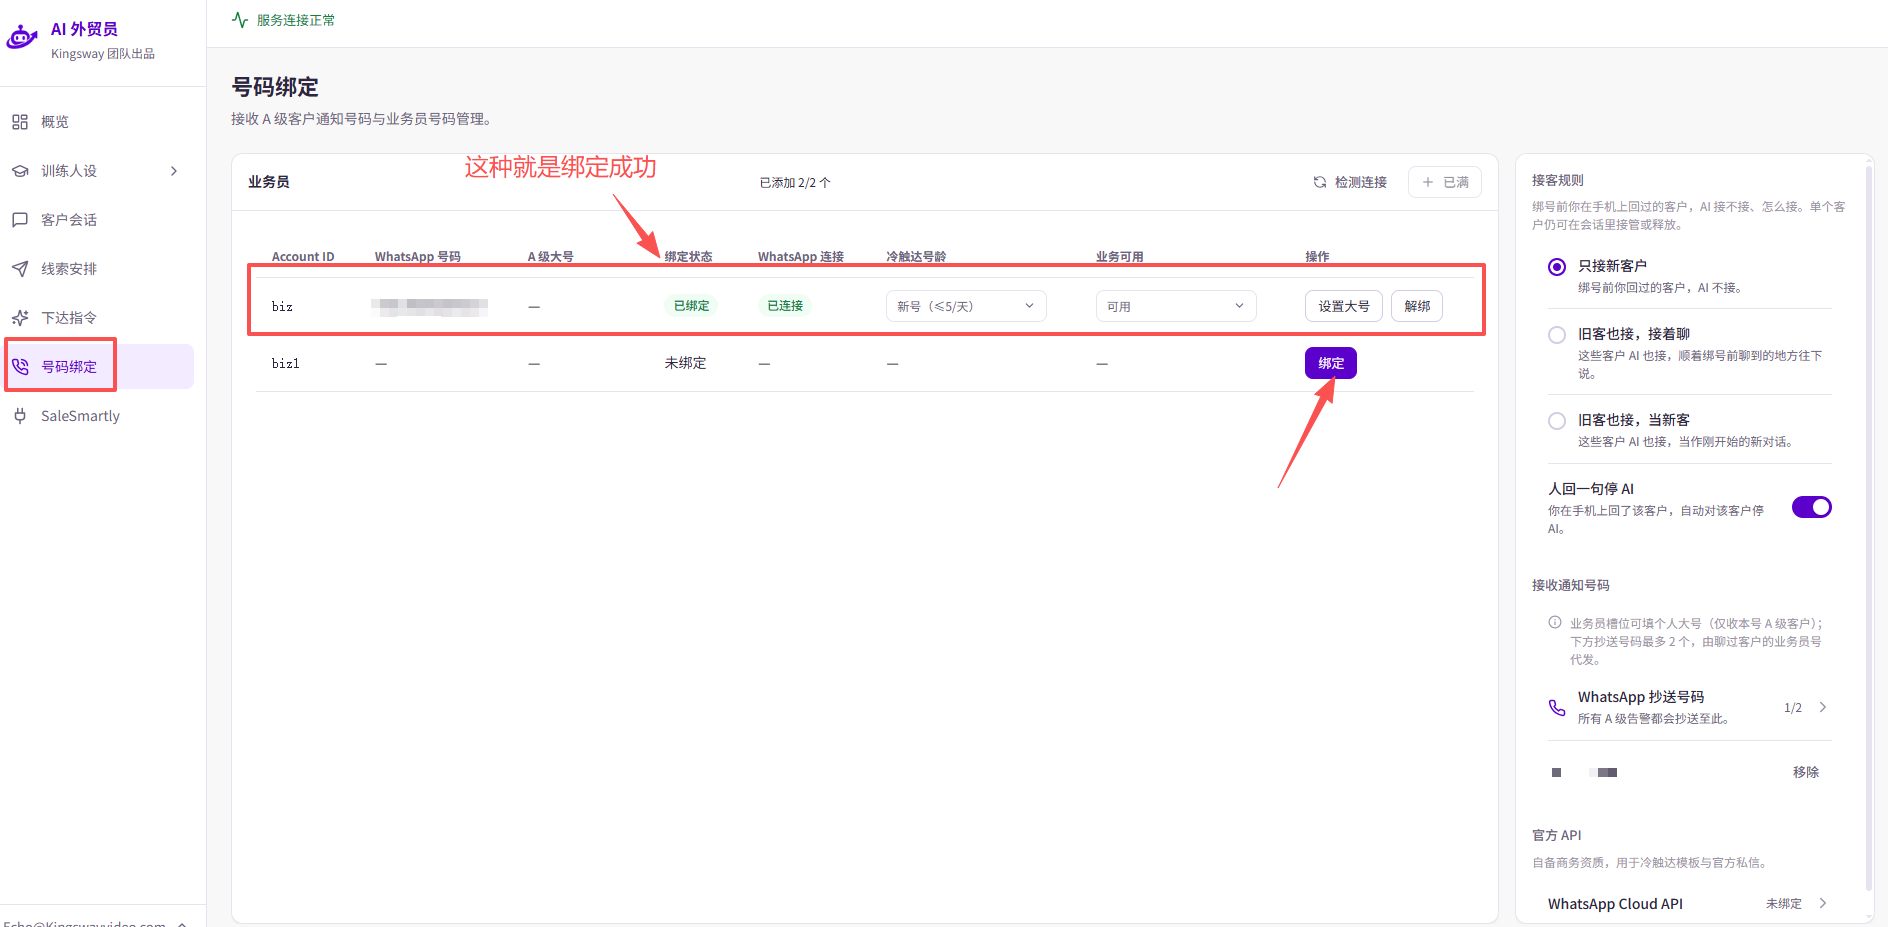Click the right panel vertical scrollbar
Screen dimensions: 1888x927
tap(1868, 528)
